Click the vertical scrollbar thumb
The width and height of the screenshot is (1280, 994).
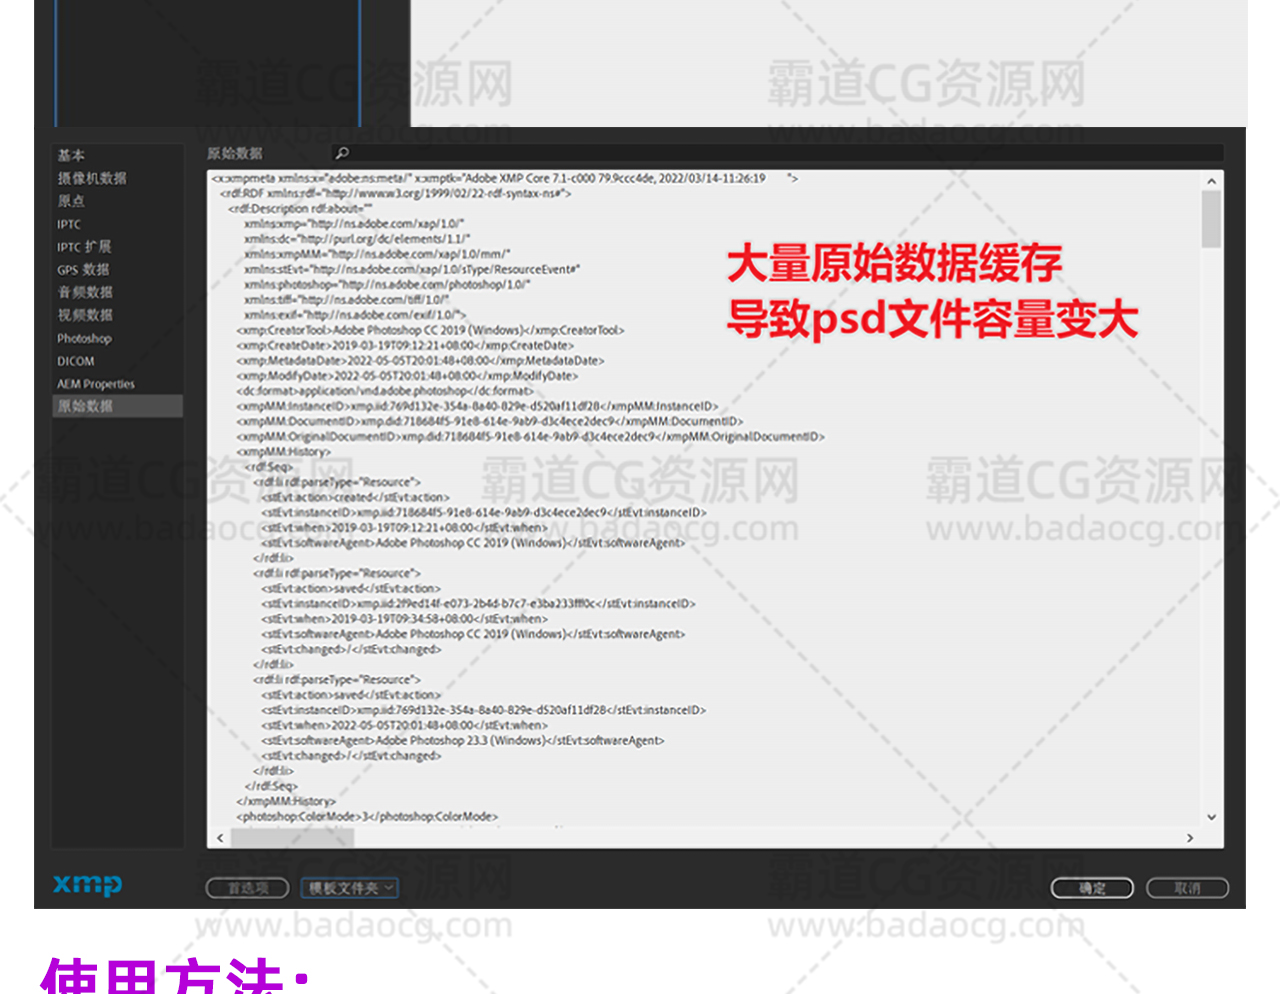[1211, 220]
